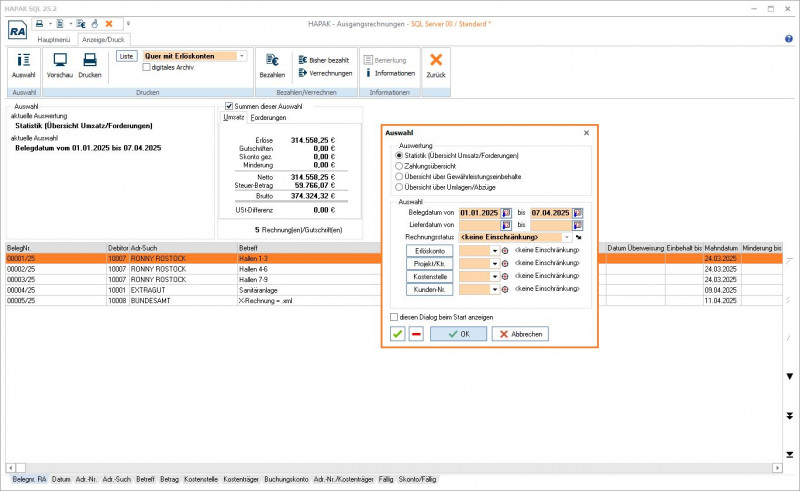The height and width of the screenshot is (491, 800).
Task: Open the Forderungen tab in the summary
Action: [x=267, y=117]
